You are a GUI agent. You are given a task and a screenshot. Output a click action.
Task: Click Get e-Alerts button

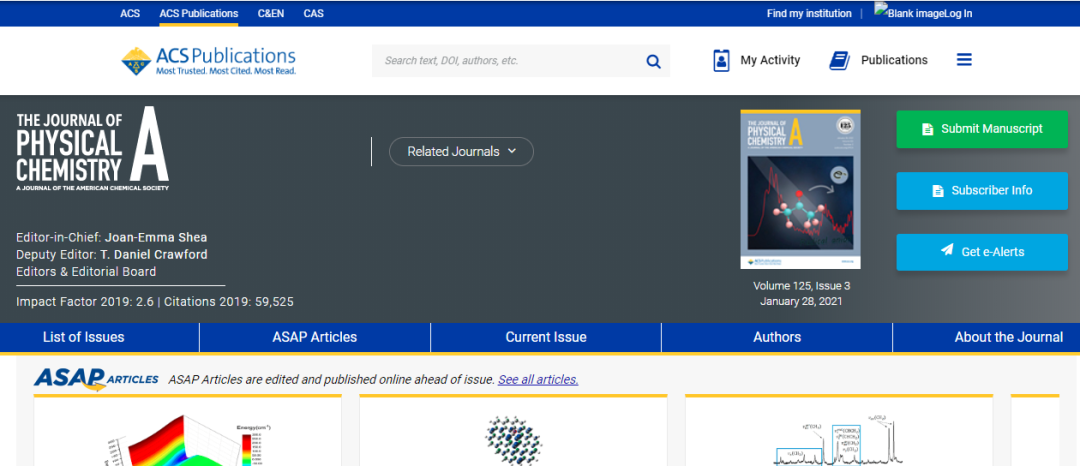pos(982,252)
